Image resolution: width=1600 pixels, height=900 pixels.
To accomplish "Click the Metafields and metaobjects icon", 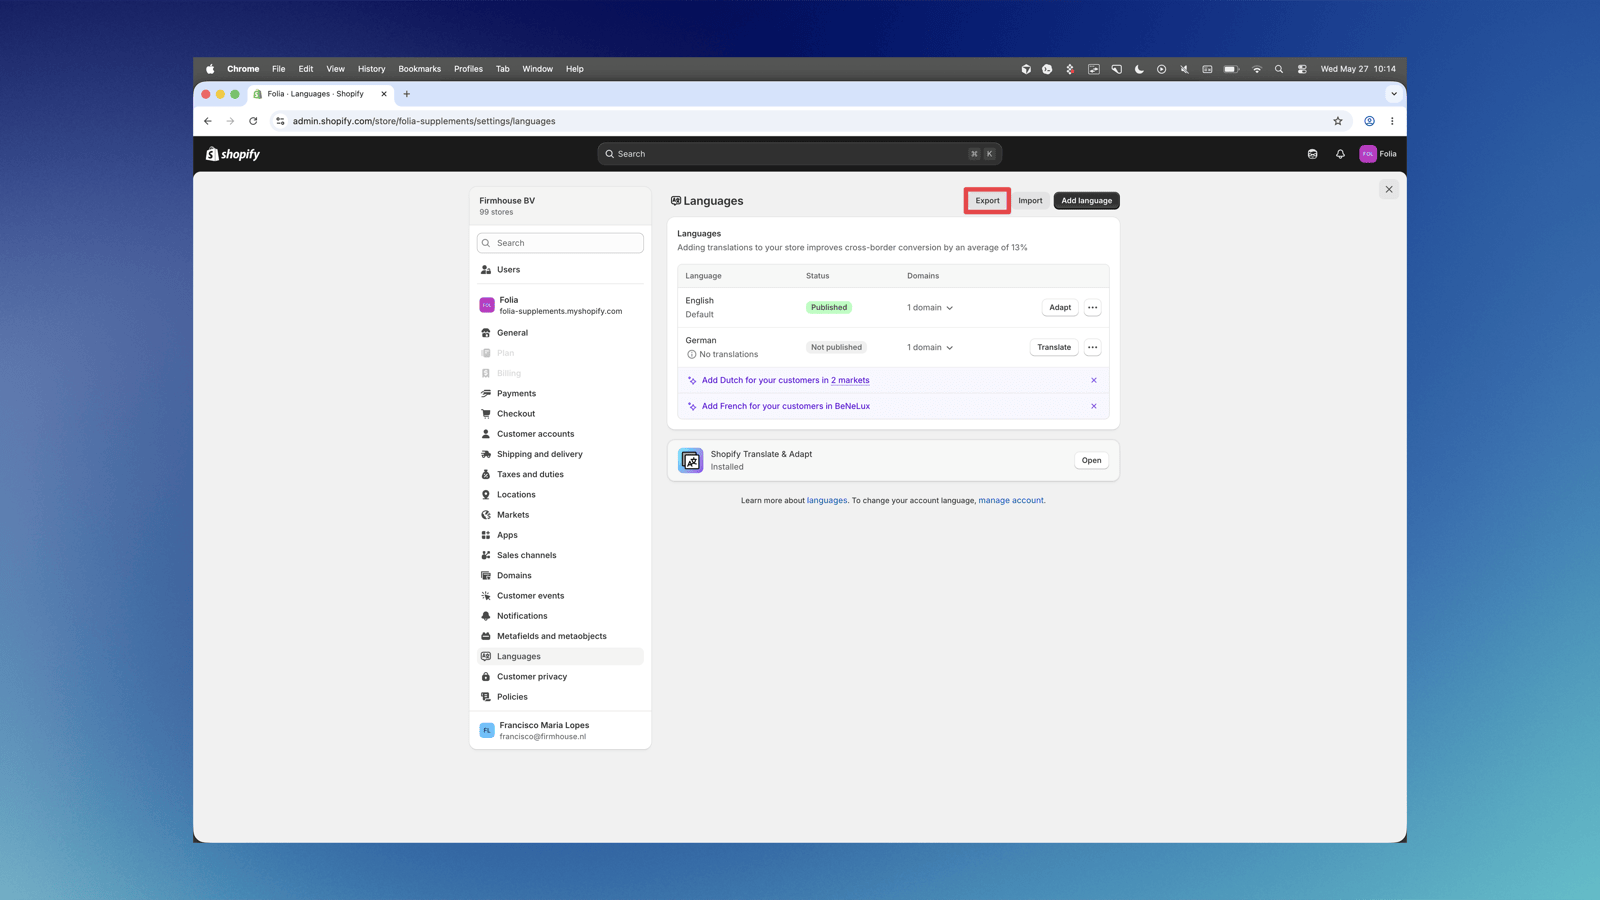I will (486, 636).
